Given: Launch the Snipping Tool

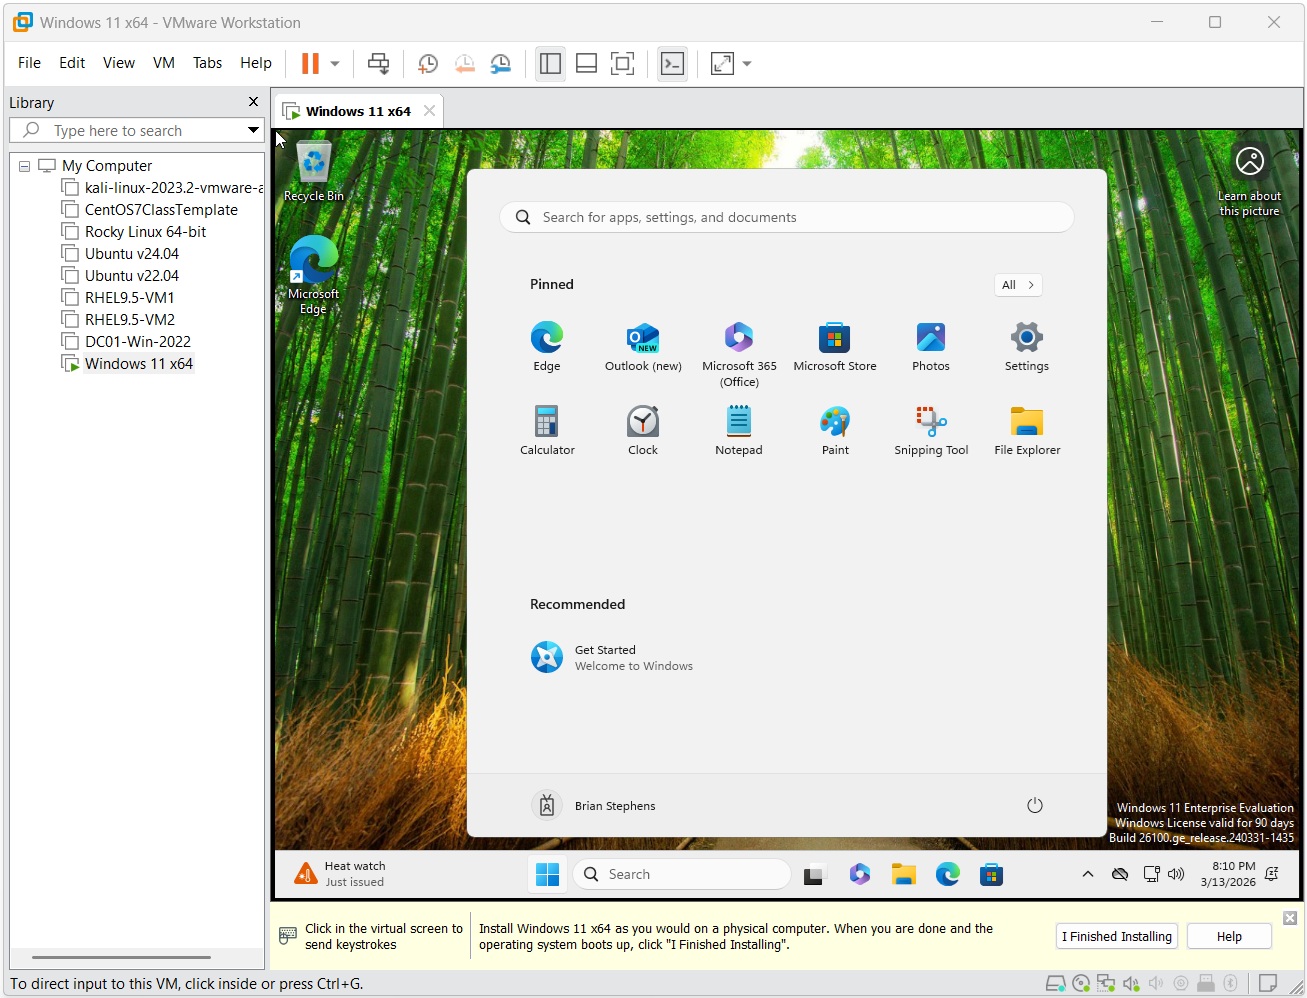Looking at the screenshot, I should tap(931, 430).
